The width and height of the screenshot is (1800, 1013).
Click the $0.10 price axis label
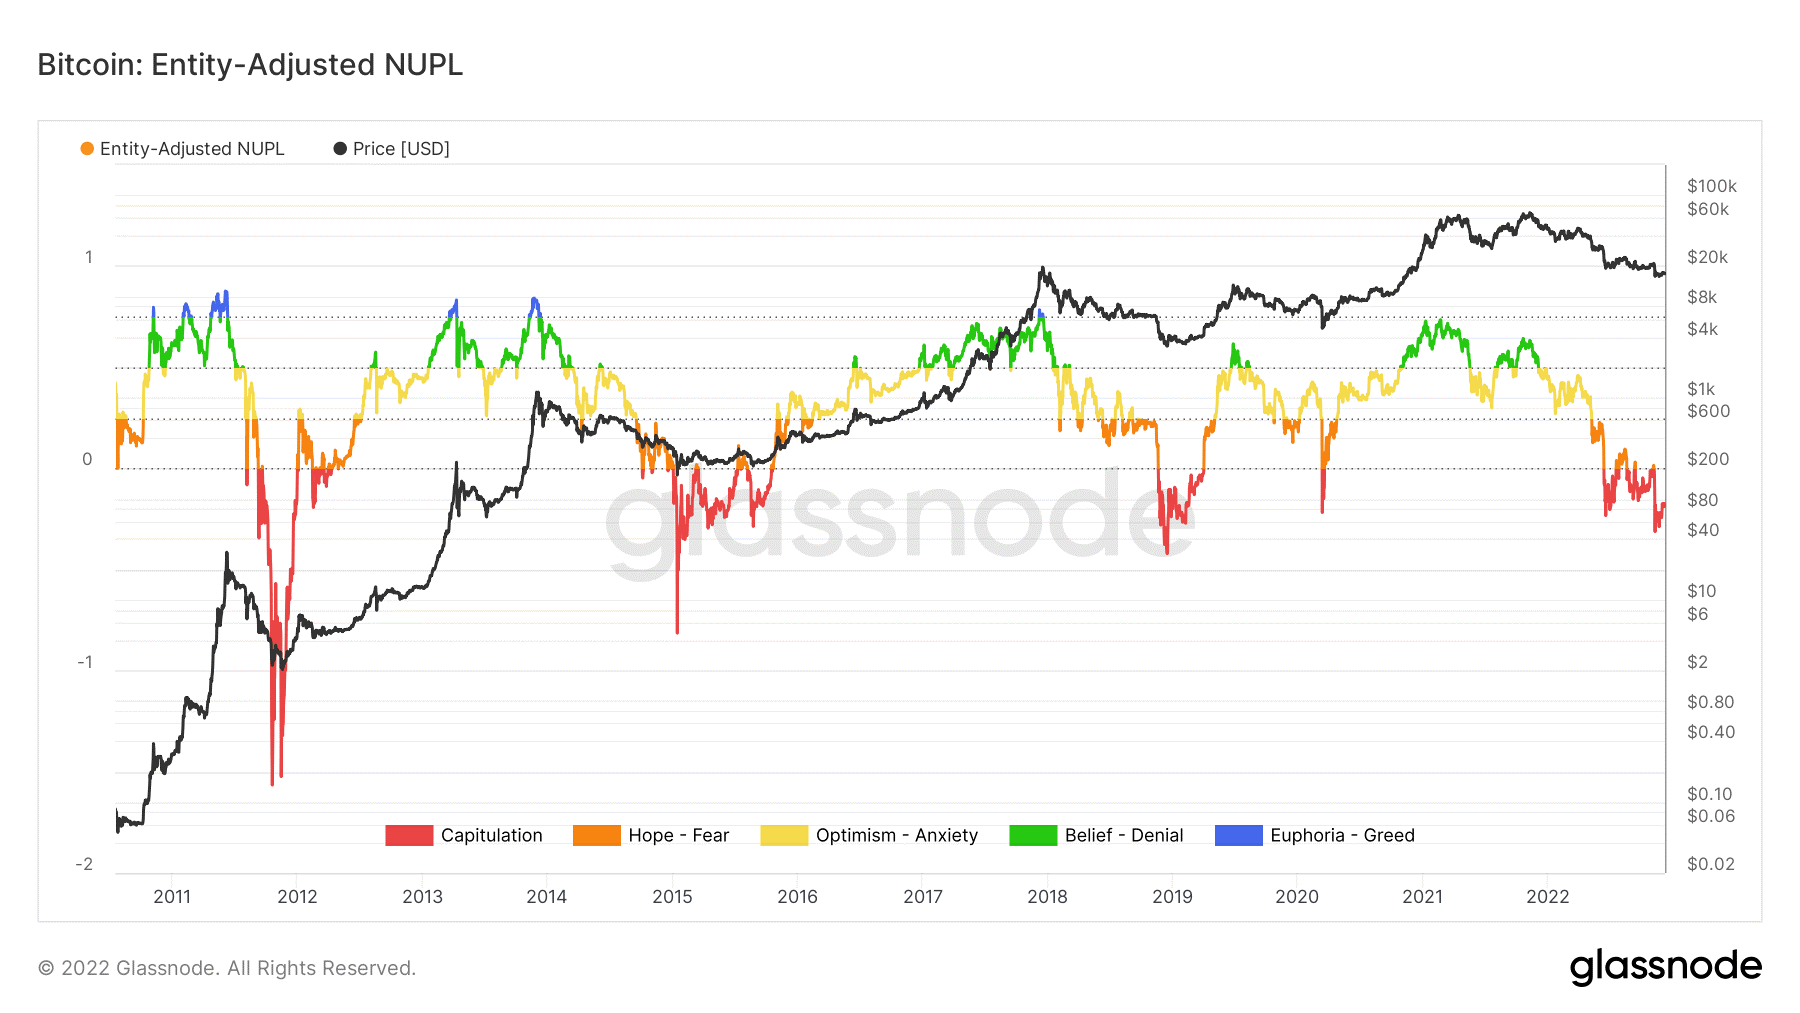pyautogui.click(x=1709, y=794)
